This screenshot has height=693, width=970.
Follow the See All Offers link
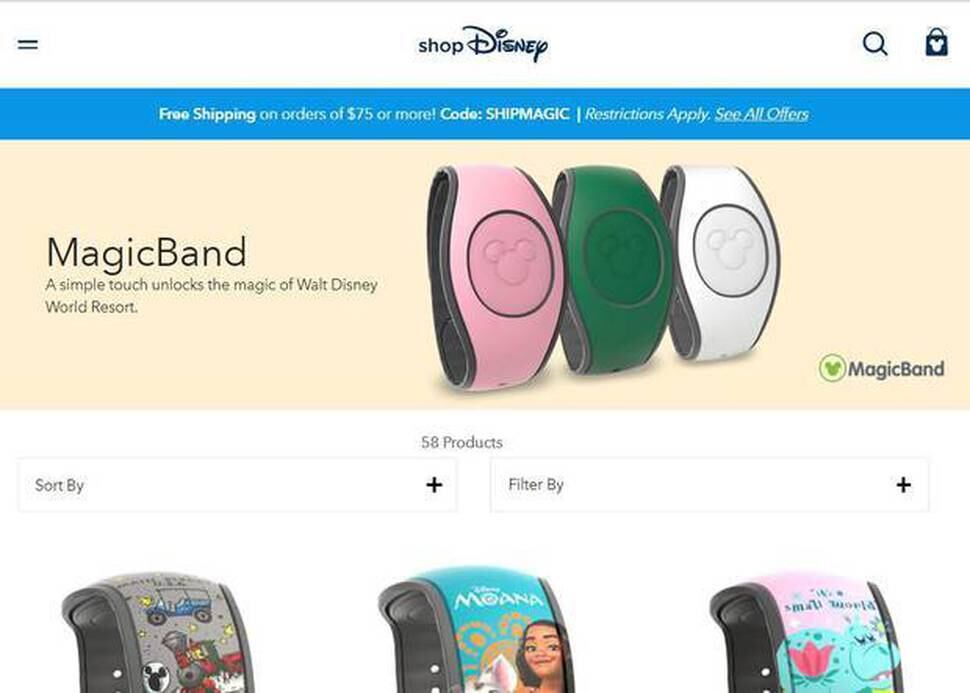pyautogui.click(x=762, y=114)
